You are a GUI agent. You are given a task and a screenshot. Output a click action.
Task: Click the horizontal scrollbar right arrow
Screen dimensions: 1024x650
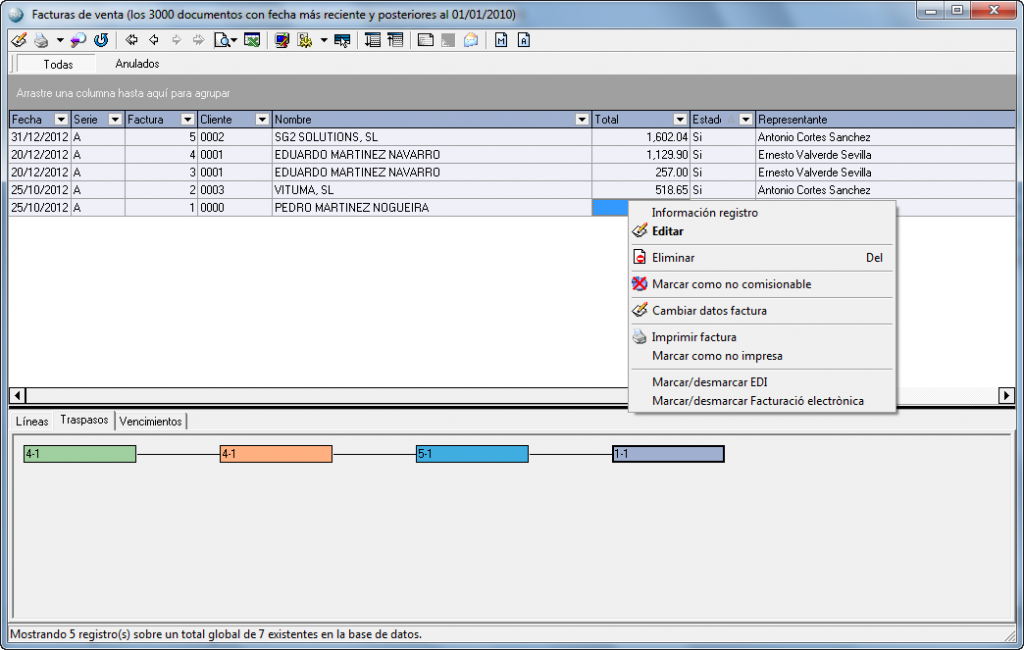point(1006,395)
